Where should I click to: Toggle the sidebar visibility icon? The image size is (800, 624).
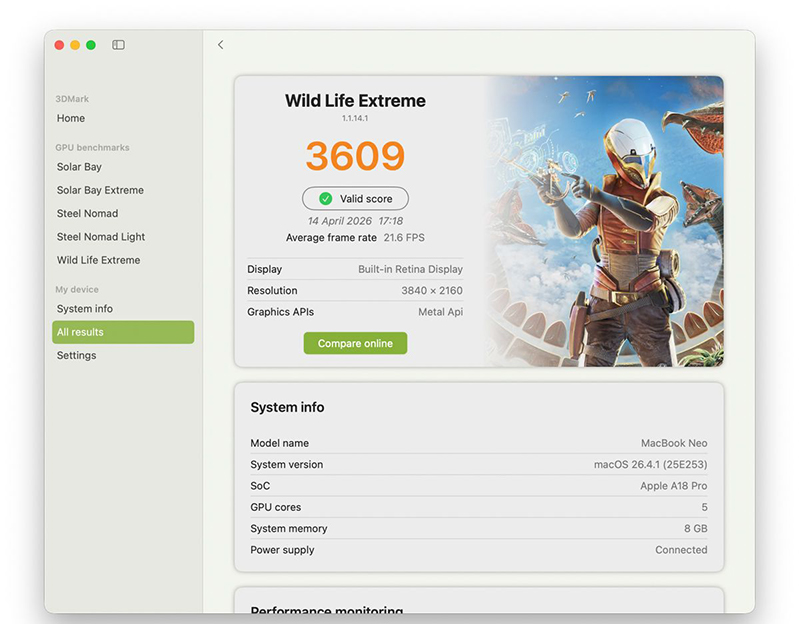pyautogui.click(x=118, y=45)
